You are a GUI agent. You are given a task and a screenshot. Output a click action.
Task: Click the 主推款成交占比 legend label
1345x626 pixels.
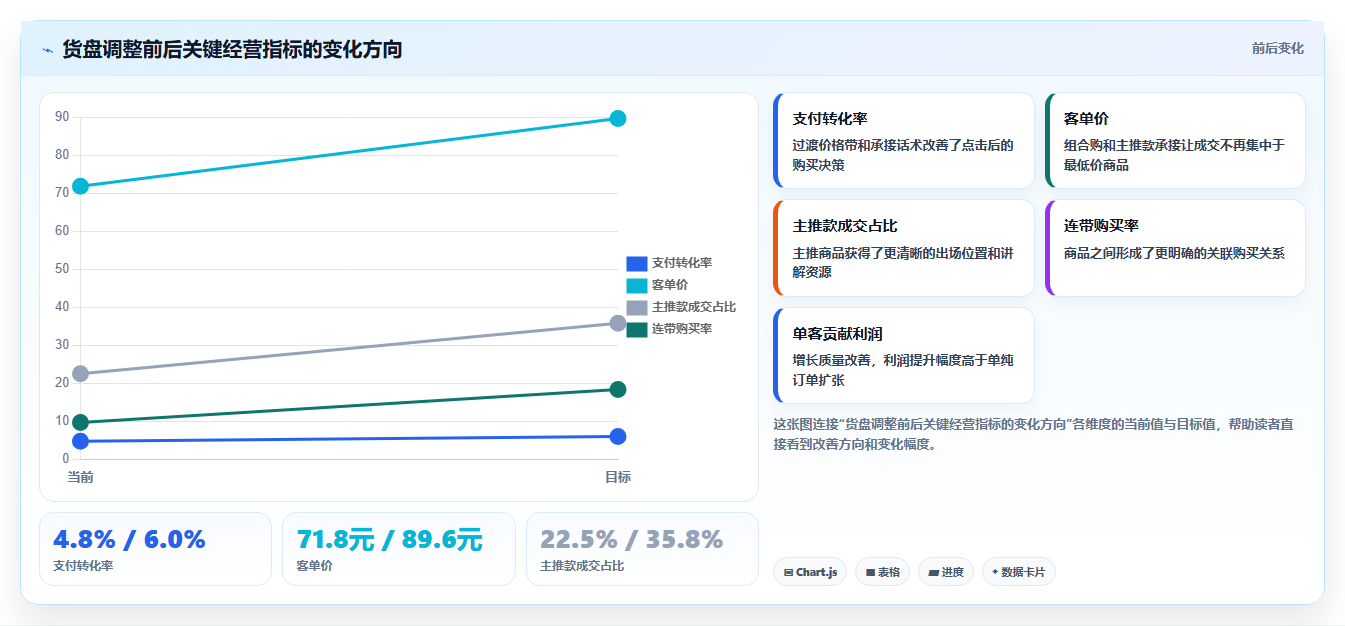(x=694, y=307)
